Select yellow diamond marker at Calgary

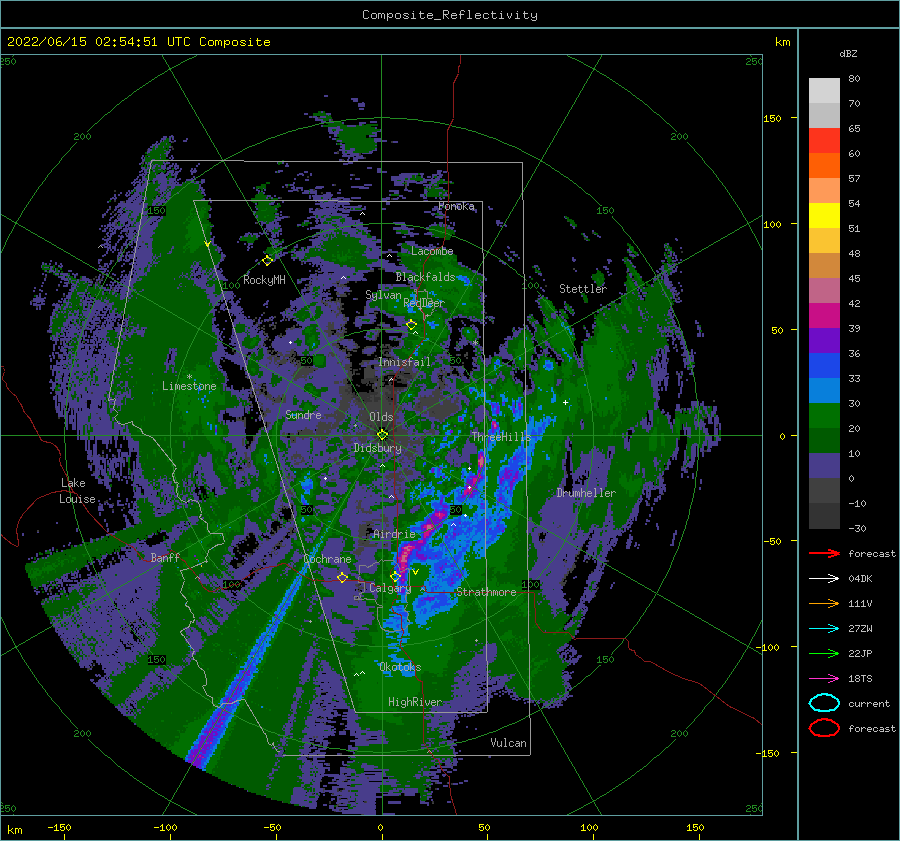395,576
